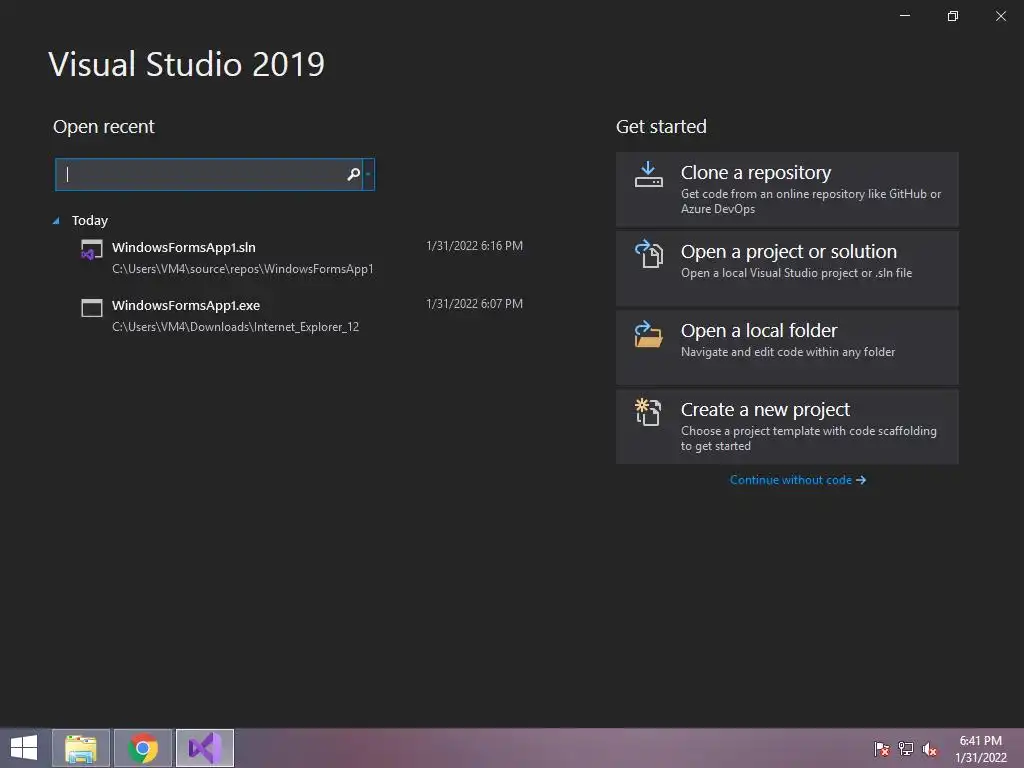Open the Windows Start menu
Image resolution: width=1024 pixels, height=768 pixels.
pyautogui.click(x=24, y=748)
